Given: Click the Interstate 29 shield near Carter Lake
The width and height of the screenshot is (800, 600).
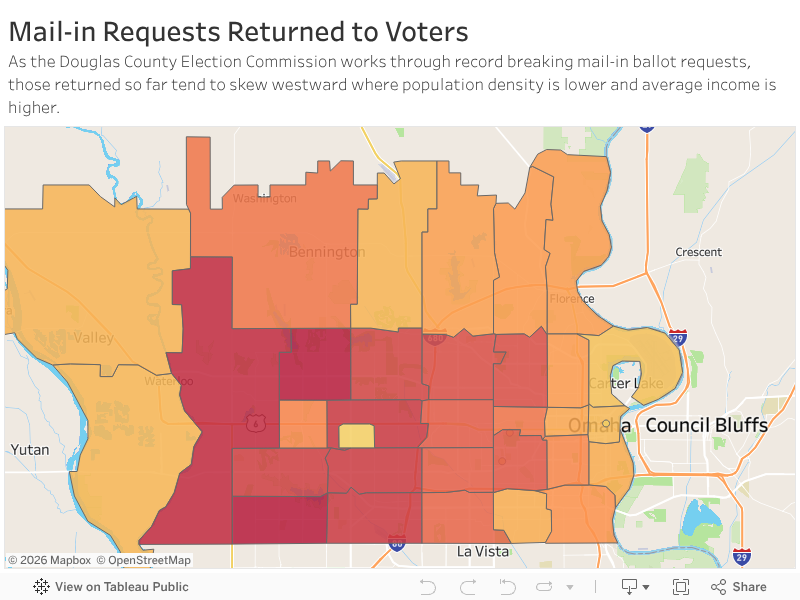Looking at the screenshot, I should [678, 338].
